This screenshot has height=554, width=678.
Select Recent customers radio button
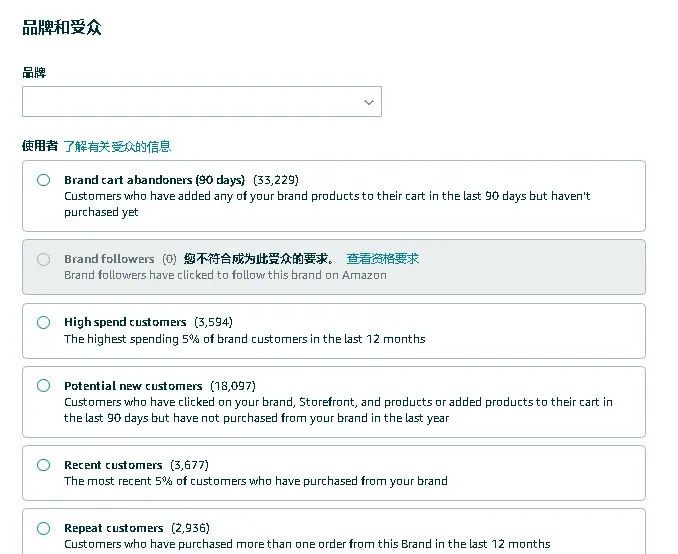click(43, 465)
